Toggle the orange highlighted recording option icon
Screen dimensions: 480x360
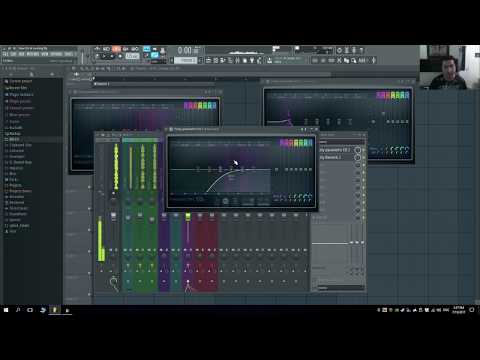tap(116, 49)
